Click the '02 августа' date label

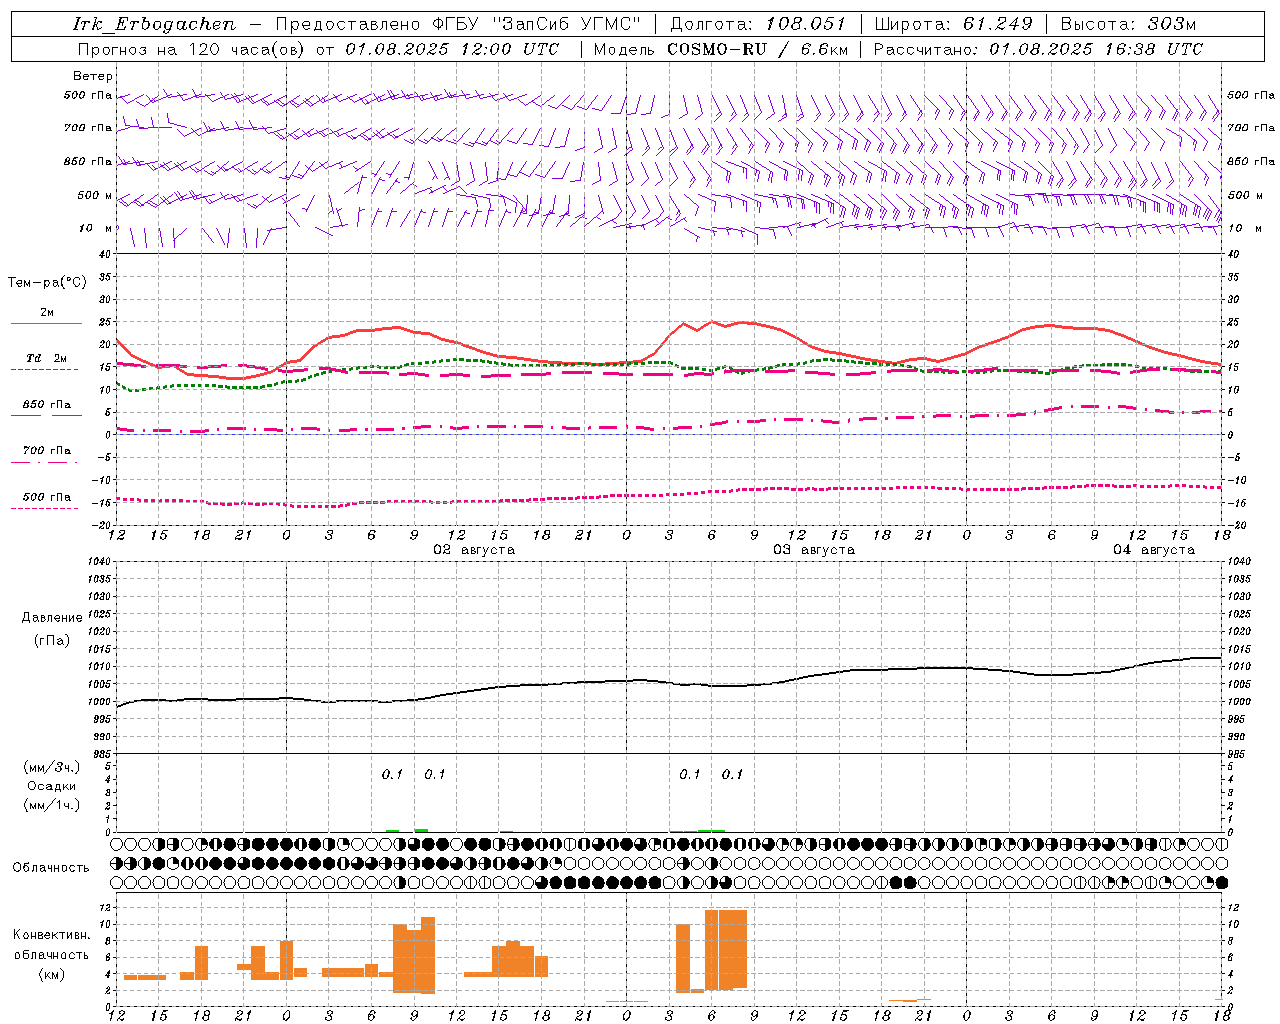474,549
